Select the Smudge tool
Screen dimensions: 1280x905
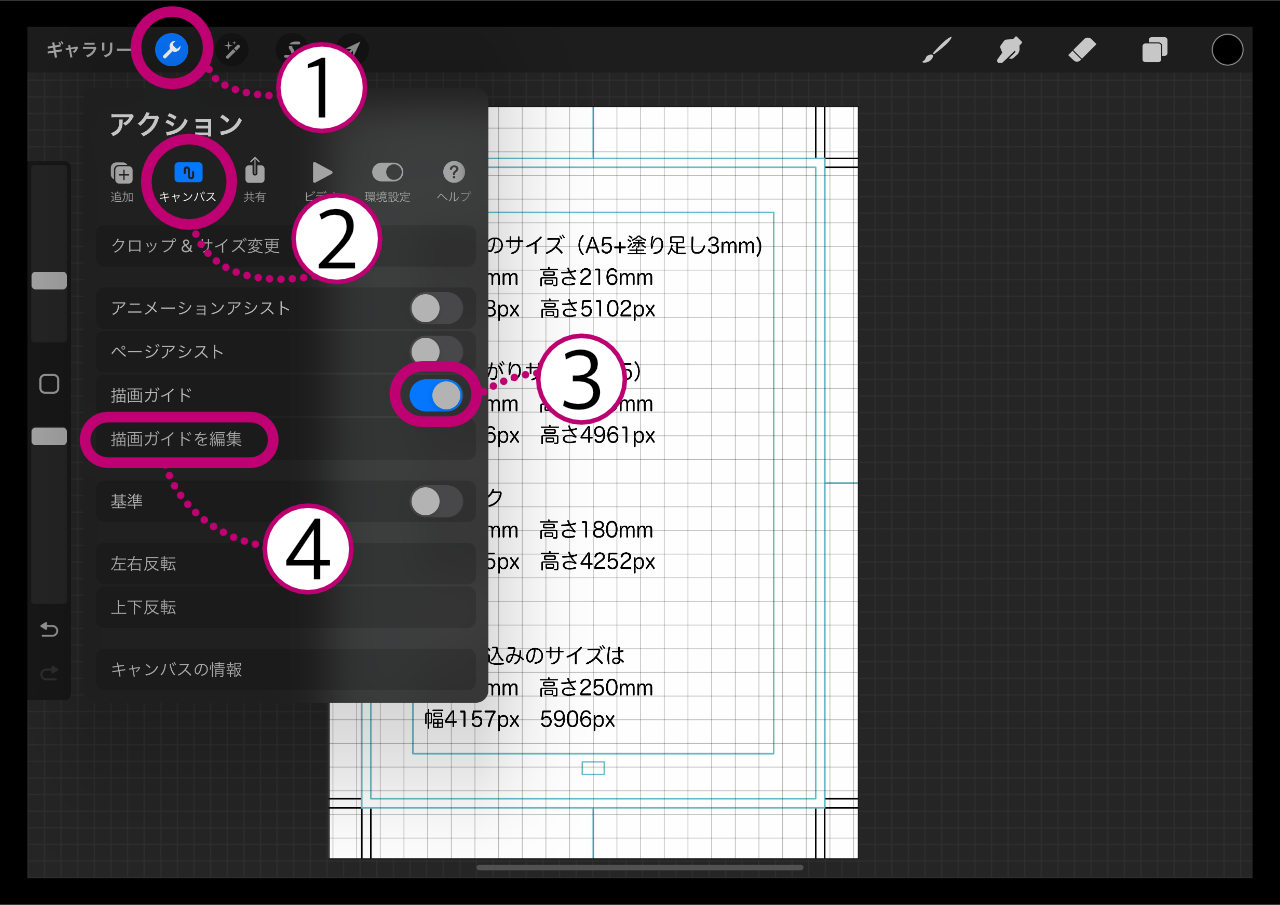tap(1009, 49)
